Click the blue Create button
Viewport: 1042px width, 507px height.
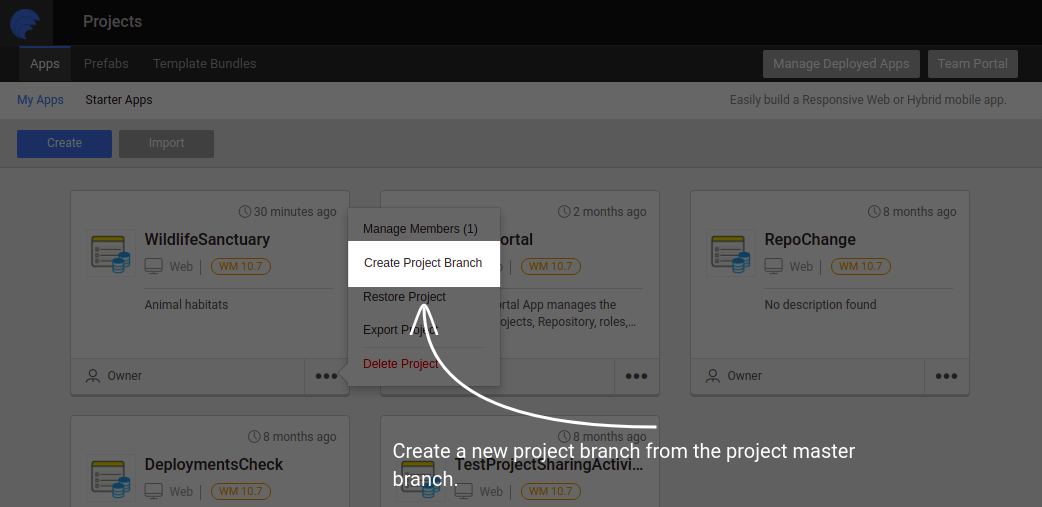[64, 143]
